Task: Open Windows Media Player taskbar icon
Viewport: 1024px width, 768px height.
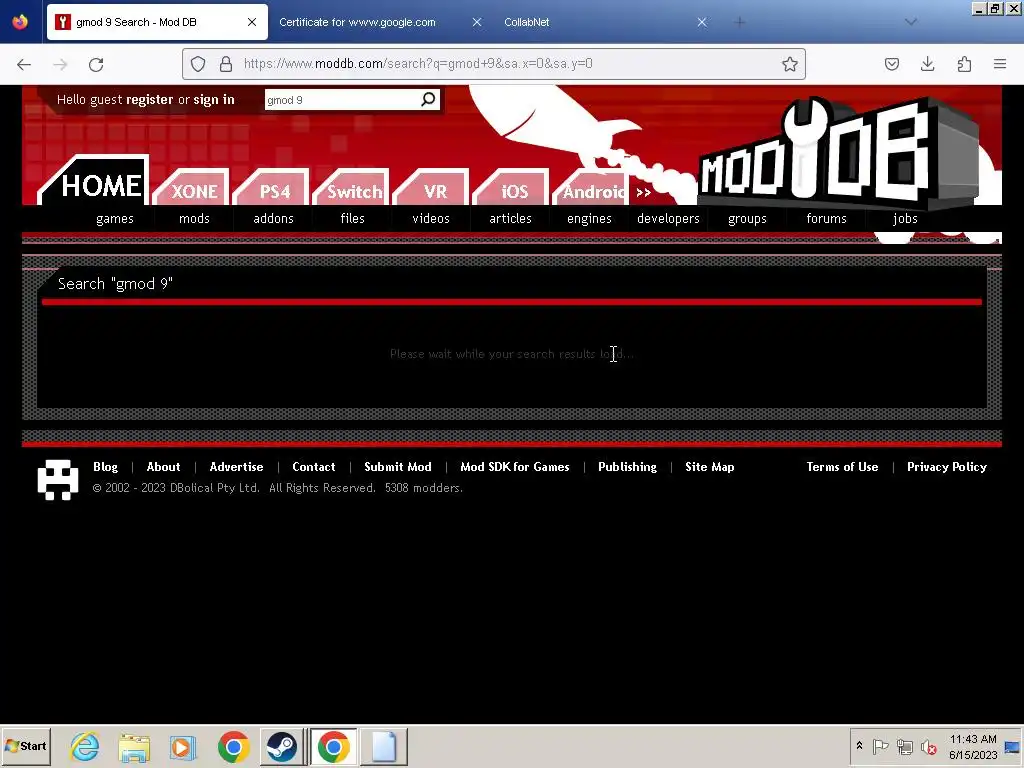Action: [183, 746]
